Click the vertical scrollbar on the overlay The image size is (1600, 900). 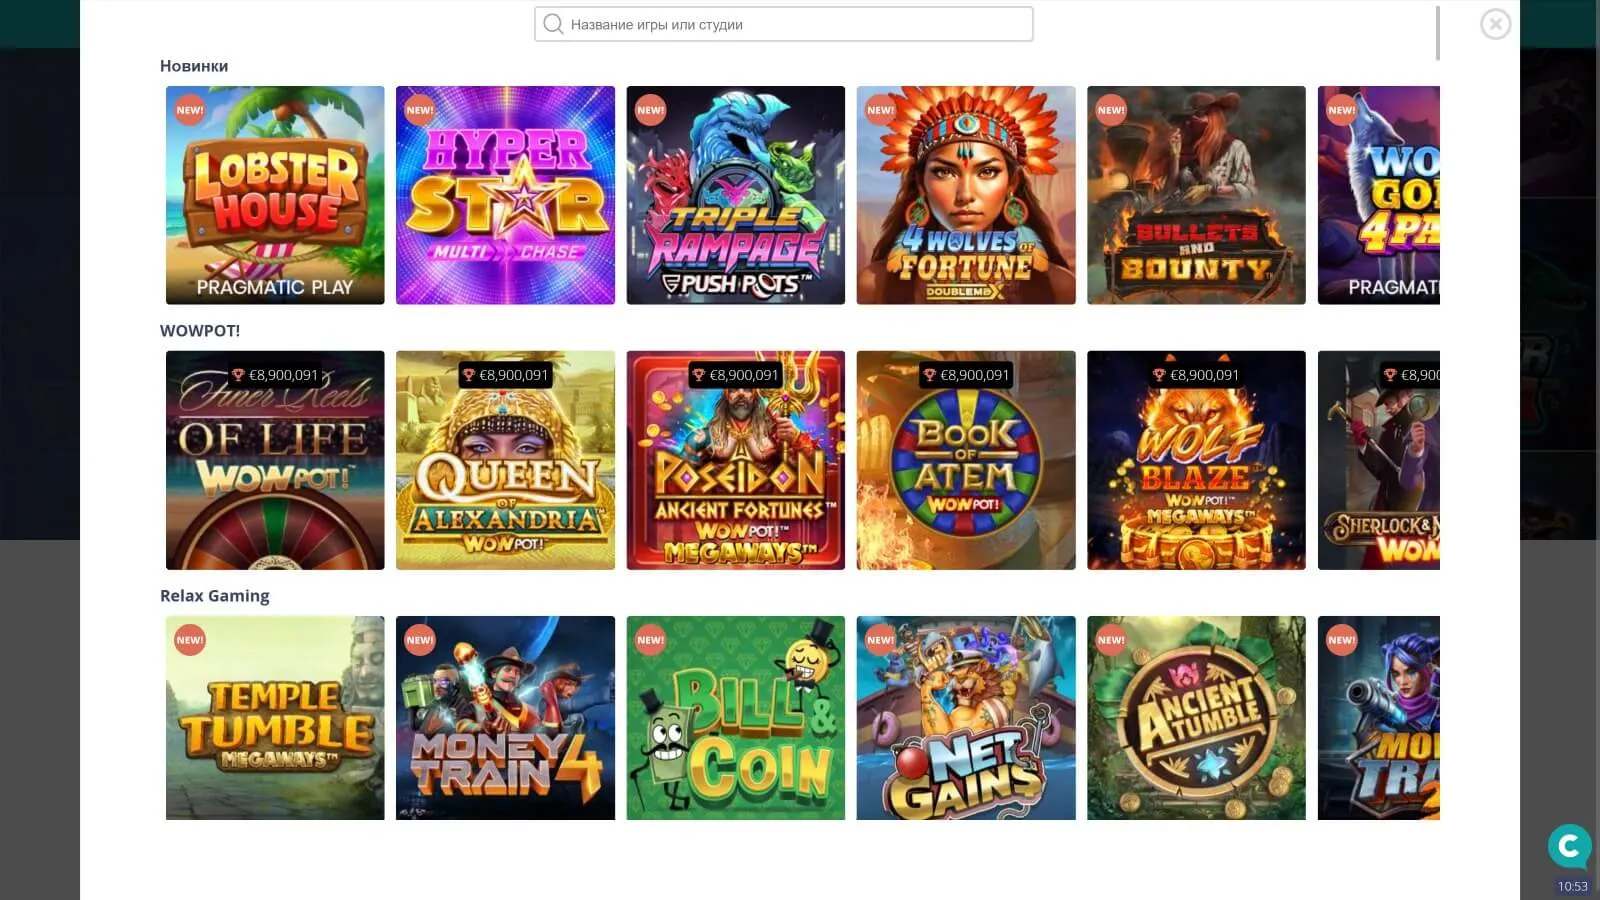pos(1438,33)
